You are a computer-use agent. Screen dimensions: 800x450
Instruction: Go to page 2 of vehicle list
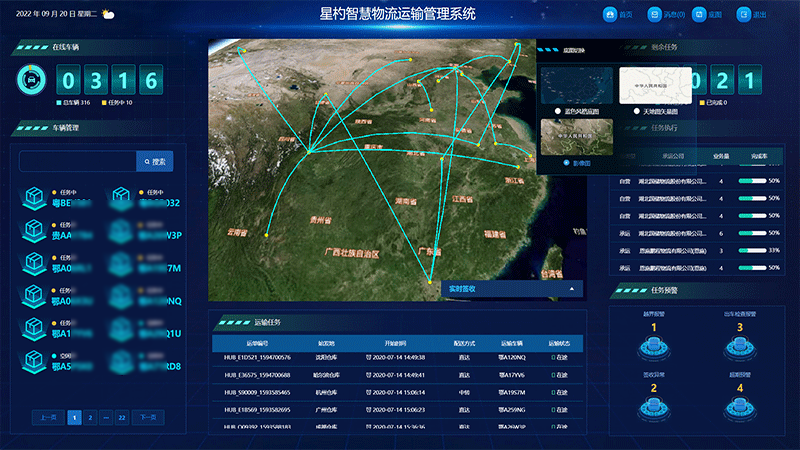(x=90, y=417)
